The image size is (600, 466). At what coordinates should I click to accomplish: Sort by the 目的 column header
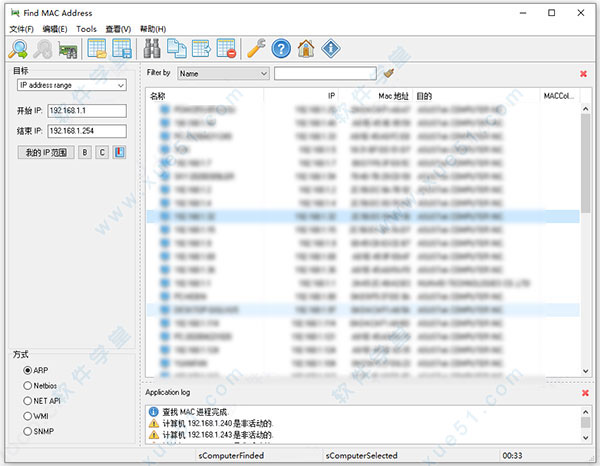tap(476, 96)
